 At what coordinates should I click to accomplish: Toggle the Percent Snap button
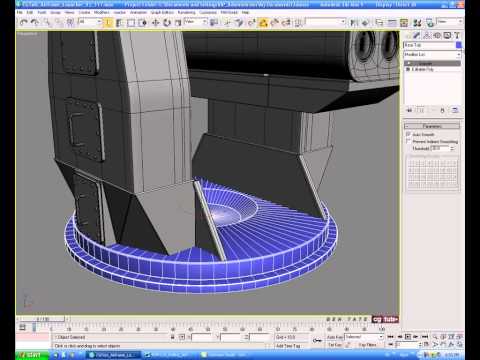(275, 23)
